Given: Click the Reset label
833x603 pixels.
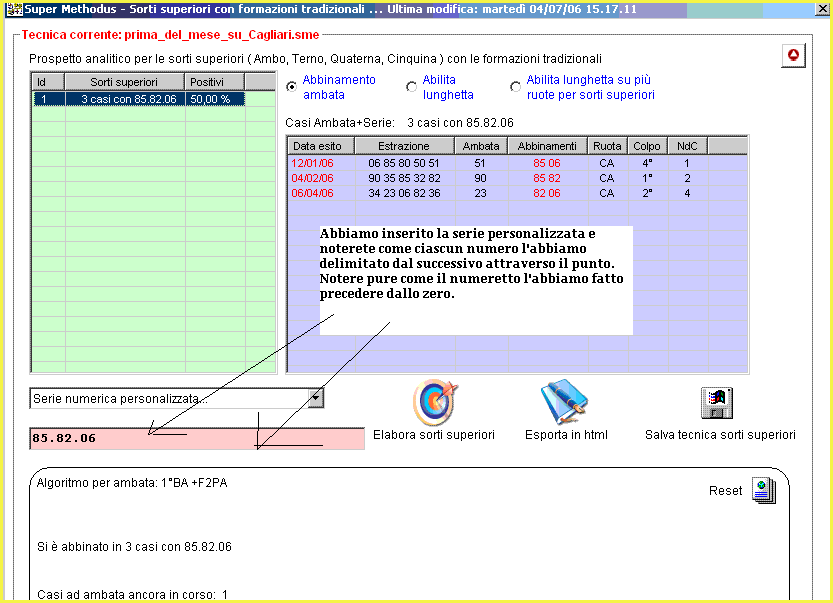Looking at the screenshot, I should tap(725, 490).
